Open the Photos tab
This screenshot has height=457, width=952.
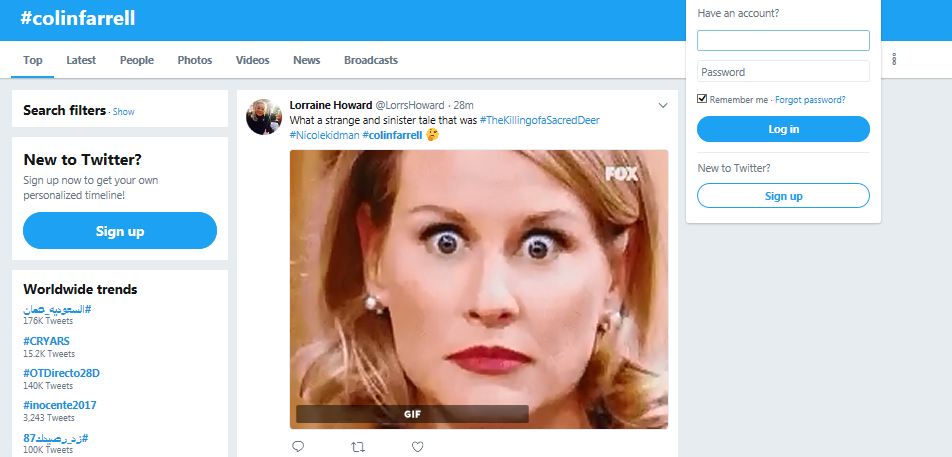coord(195,60)
